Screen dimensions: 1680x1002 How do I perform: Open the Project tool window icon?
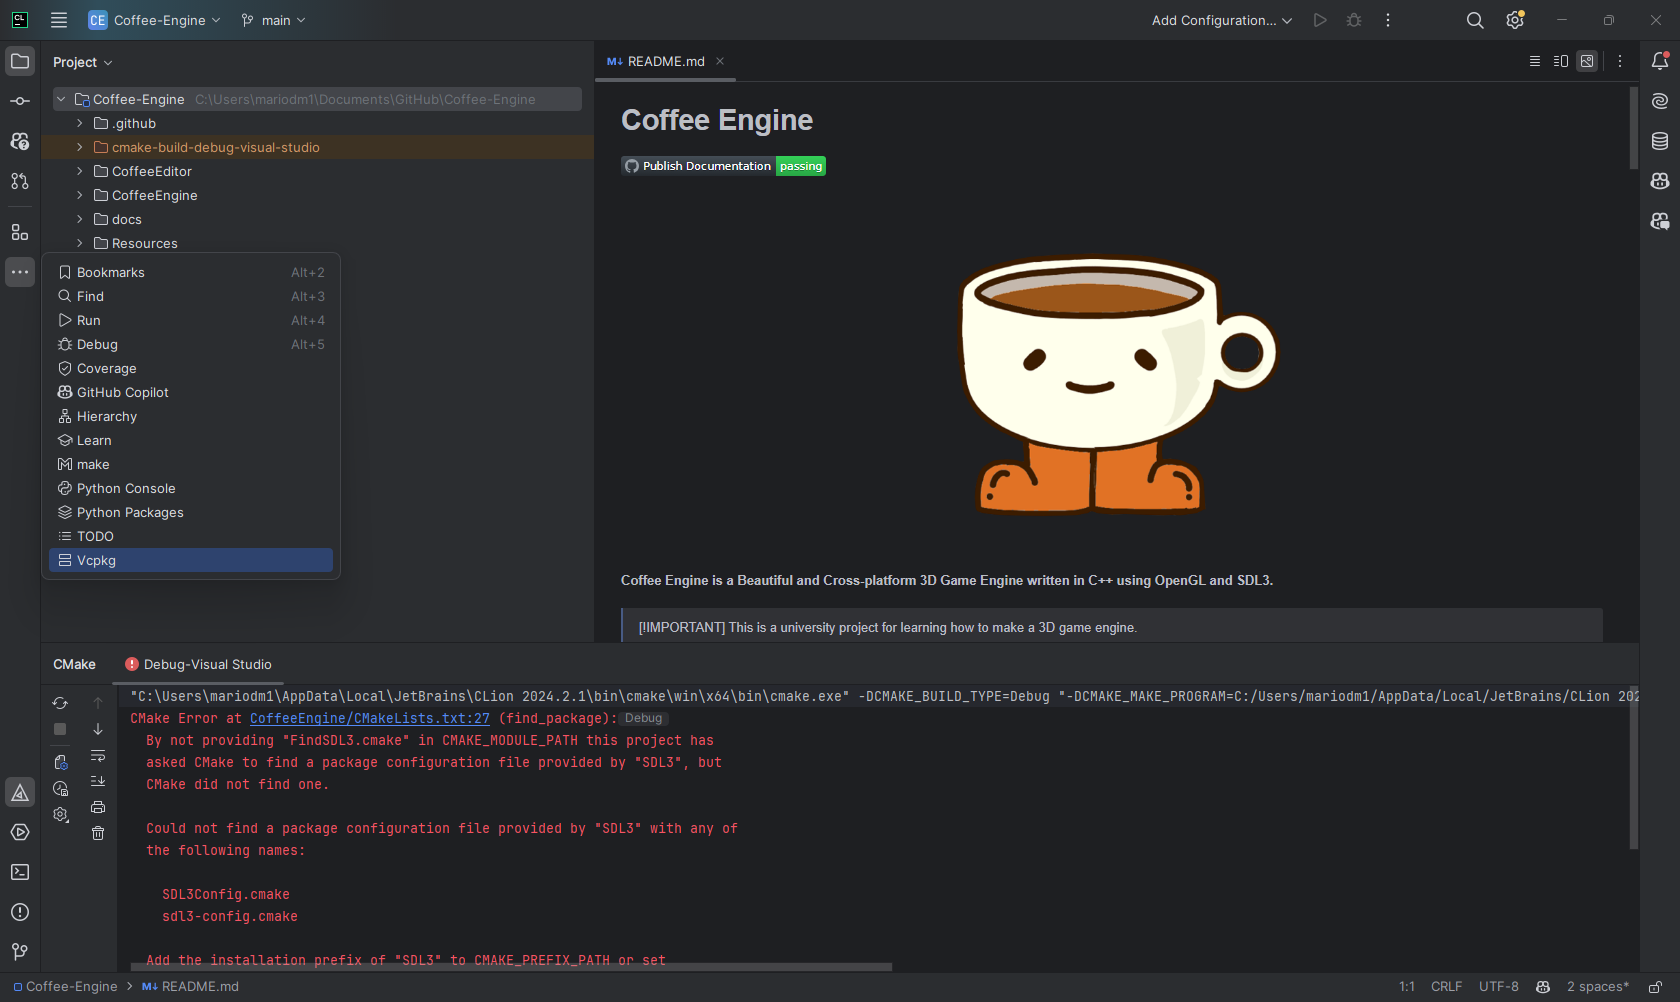pyautogui.click(x=20, y=61)
